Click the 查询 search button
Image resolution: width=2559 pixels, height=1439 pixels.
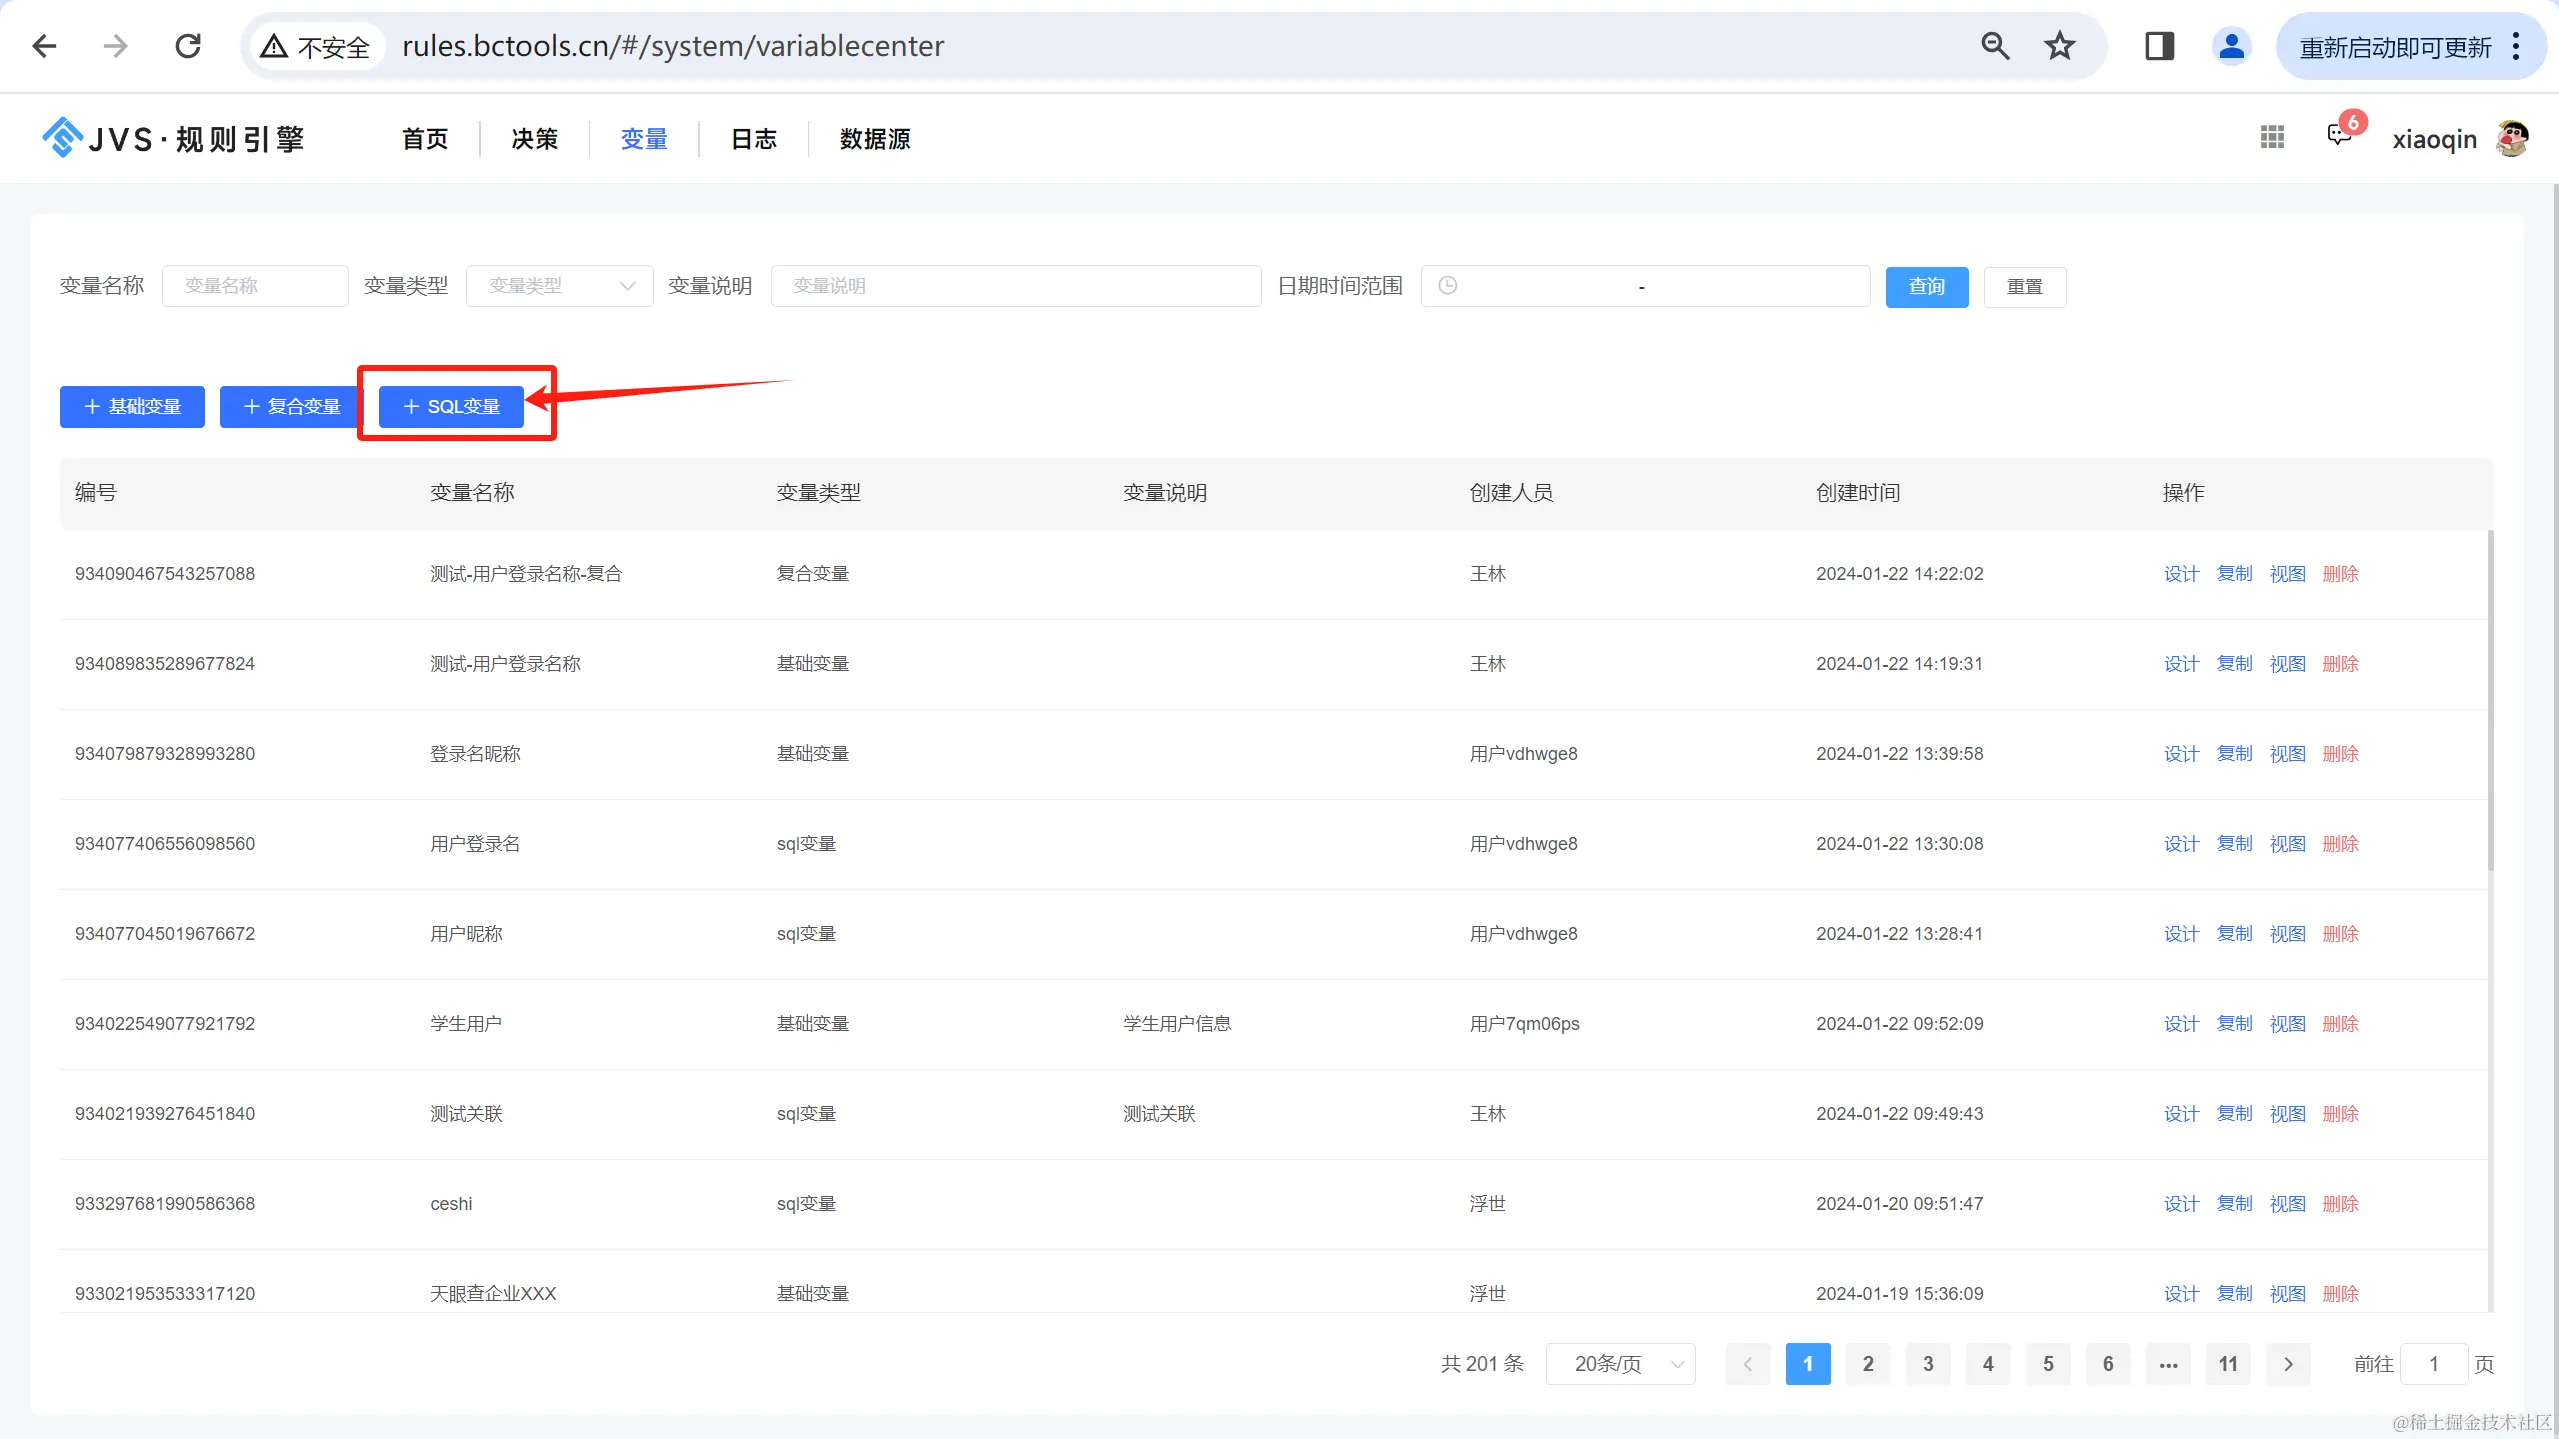pos(1926,287)
